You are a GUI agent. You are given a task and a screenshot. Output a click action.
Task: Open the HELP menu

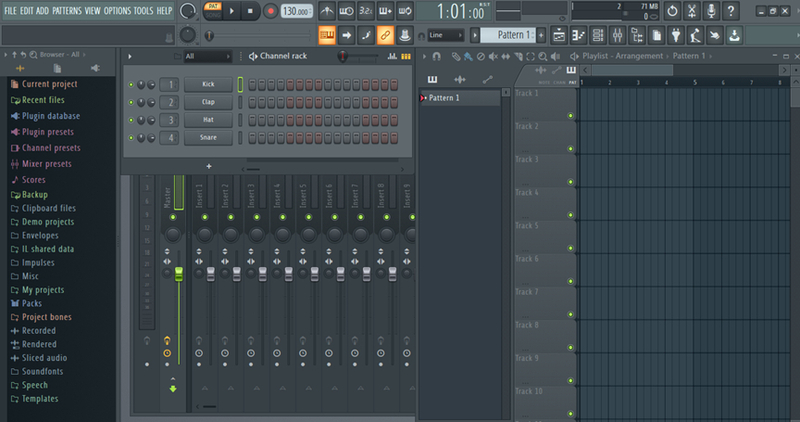coord(164,11)
